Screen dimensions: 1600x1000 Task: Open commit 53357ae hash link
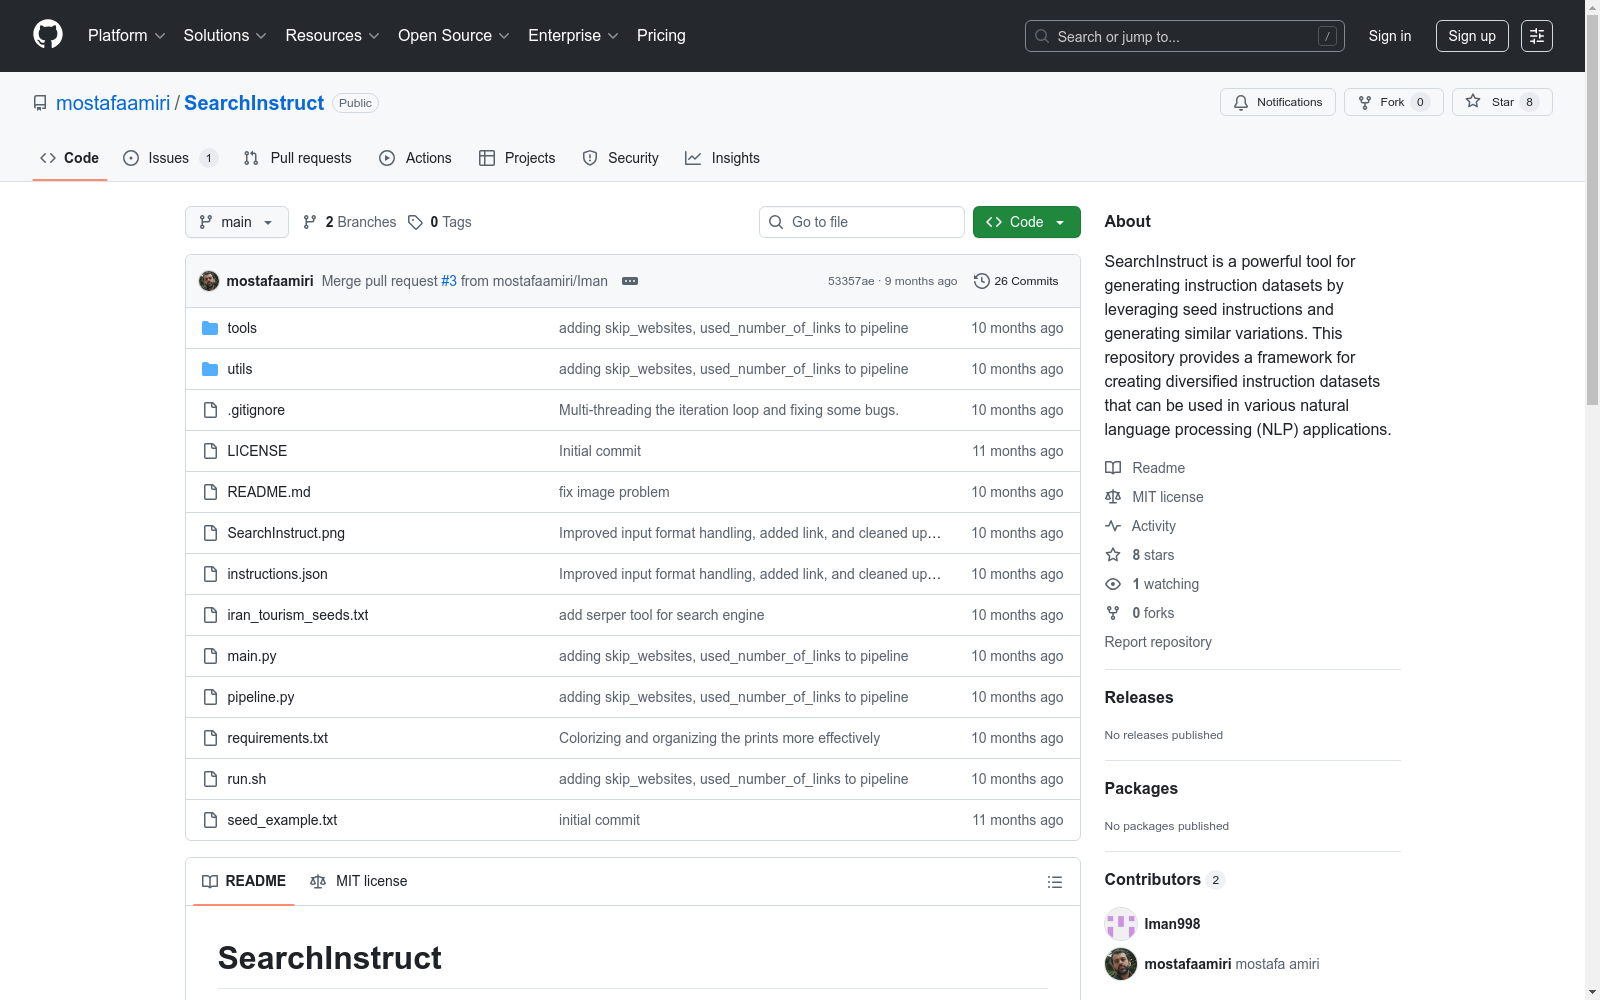851,281
